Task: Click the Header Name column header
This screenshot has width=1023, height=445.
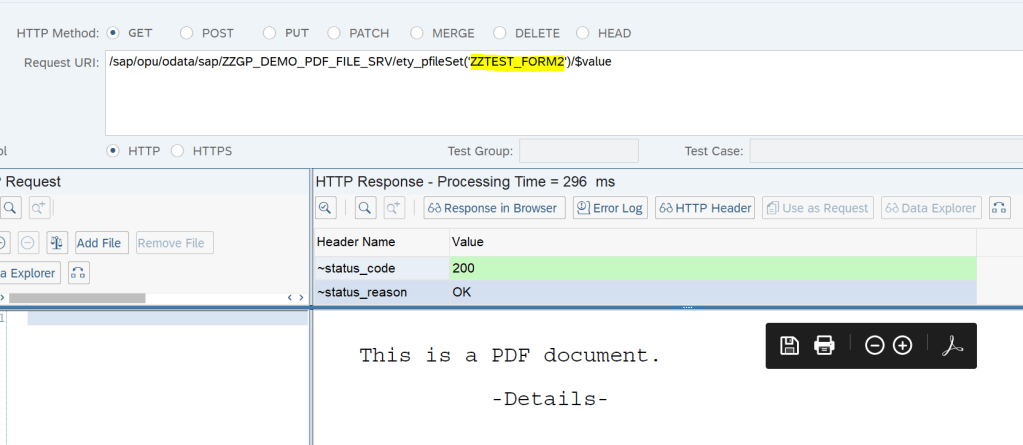Action: pos(381,242)
